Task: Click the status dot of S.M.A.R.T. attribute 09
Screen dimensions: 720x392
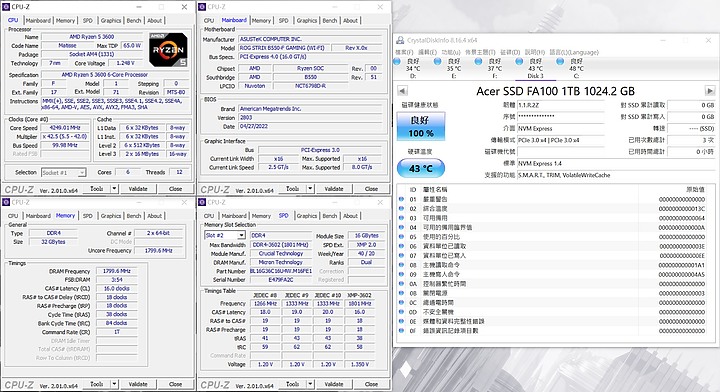Action: point(401,274)
